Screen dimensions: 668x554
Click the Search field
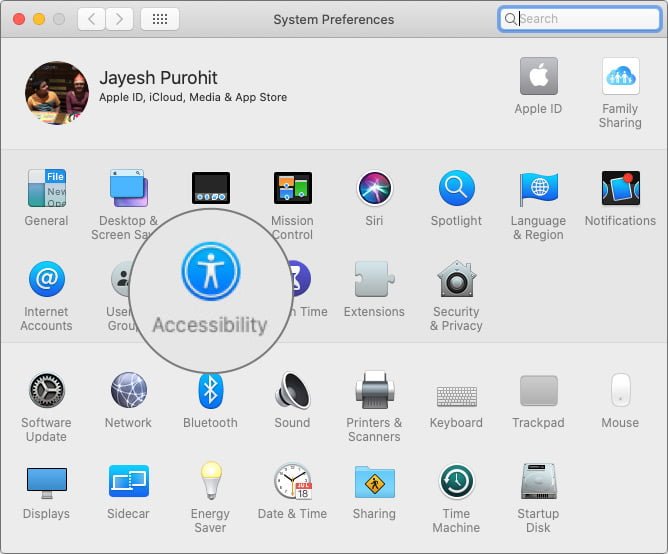tap(579, 19)
